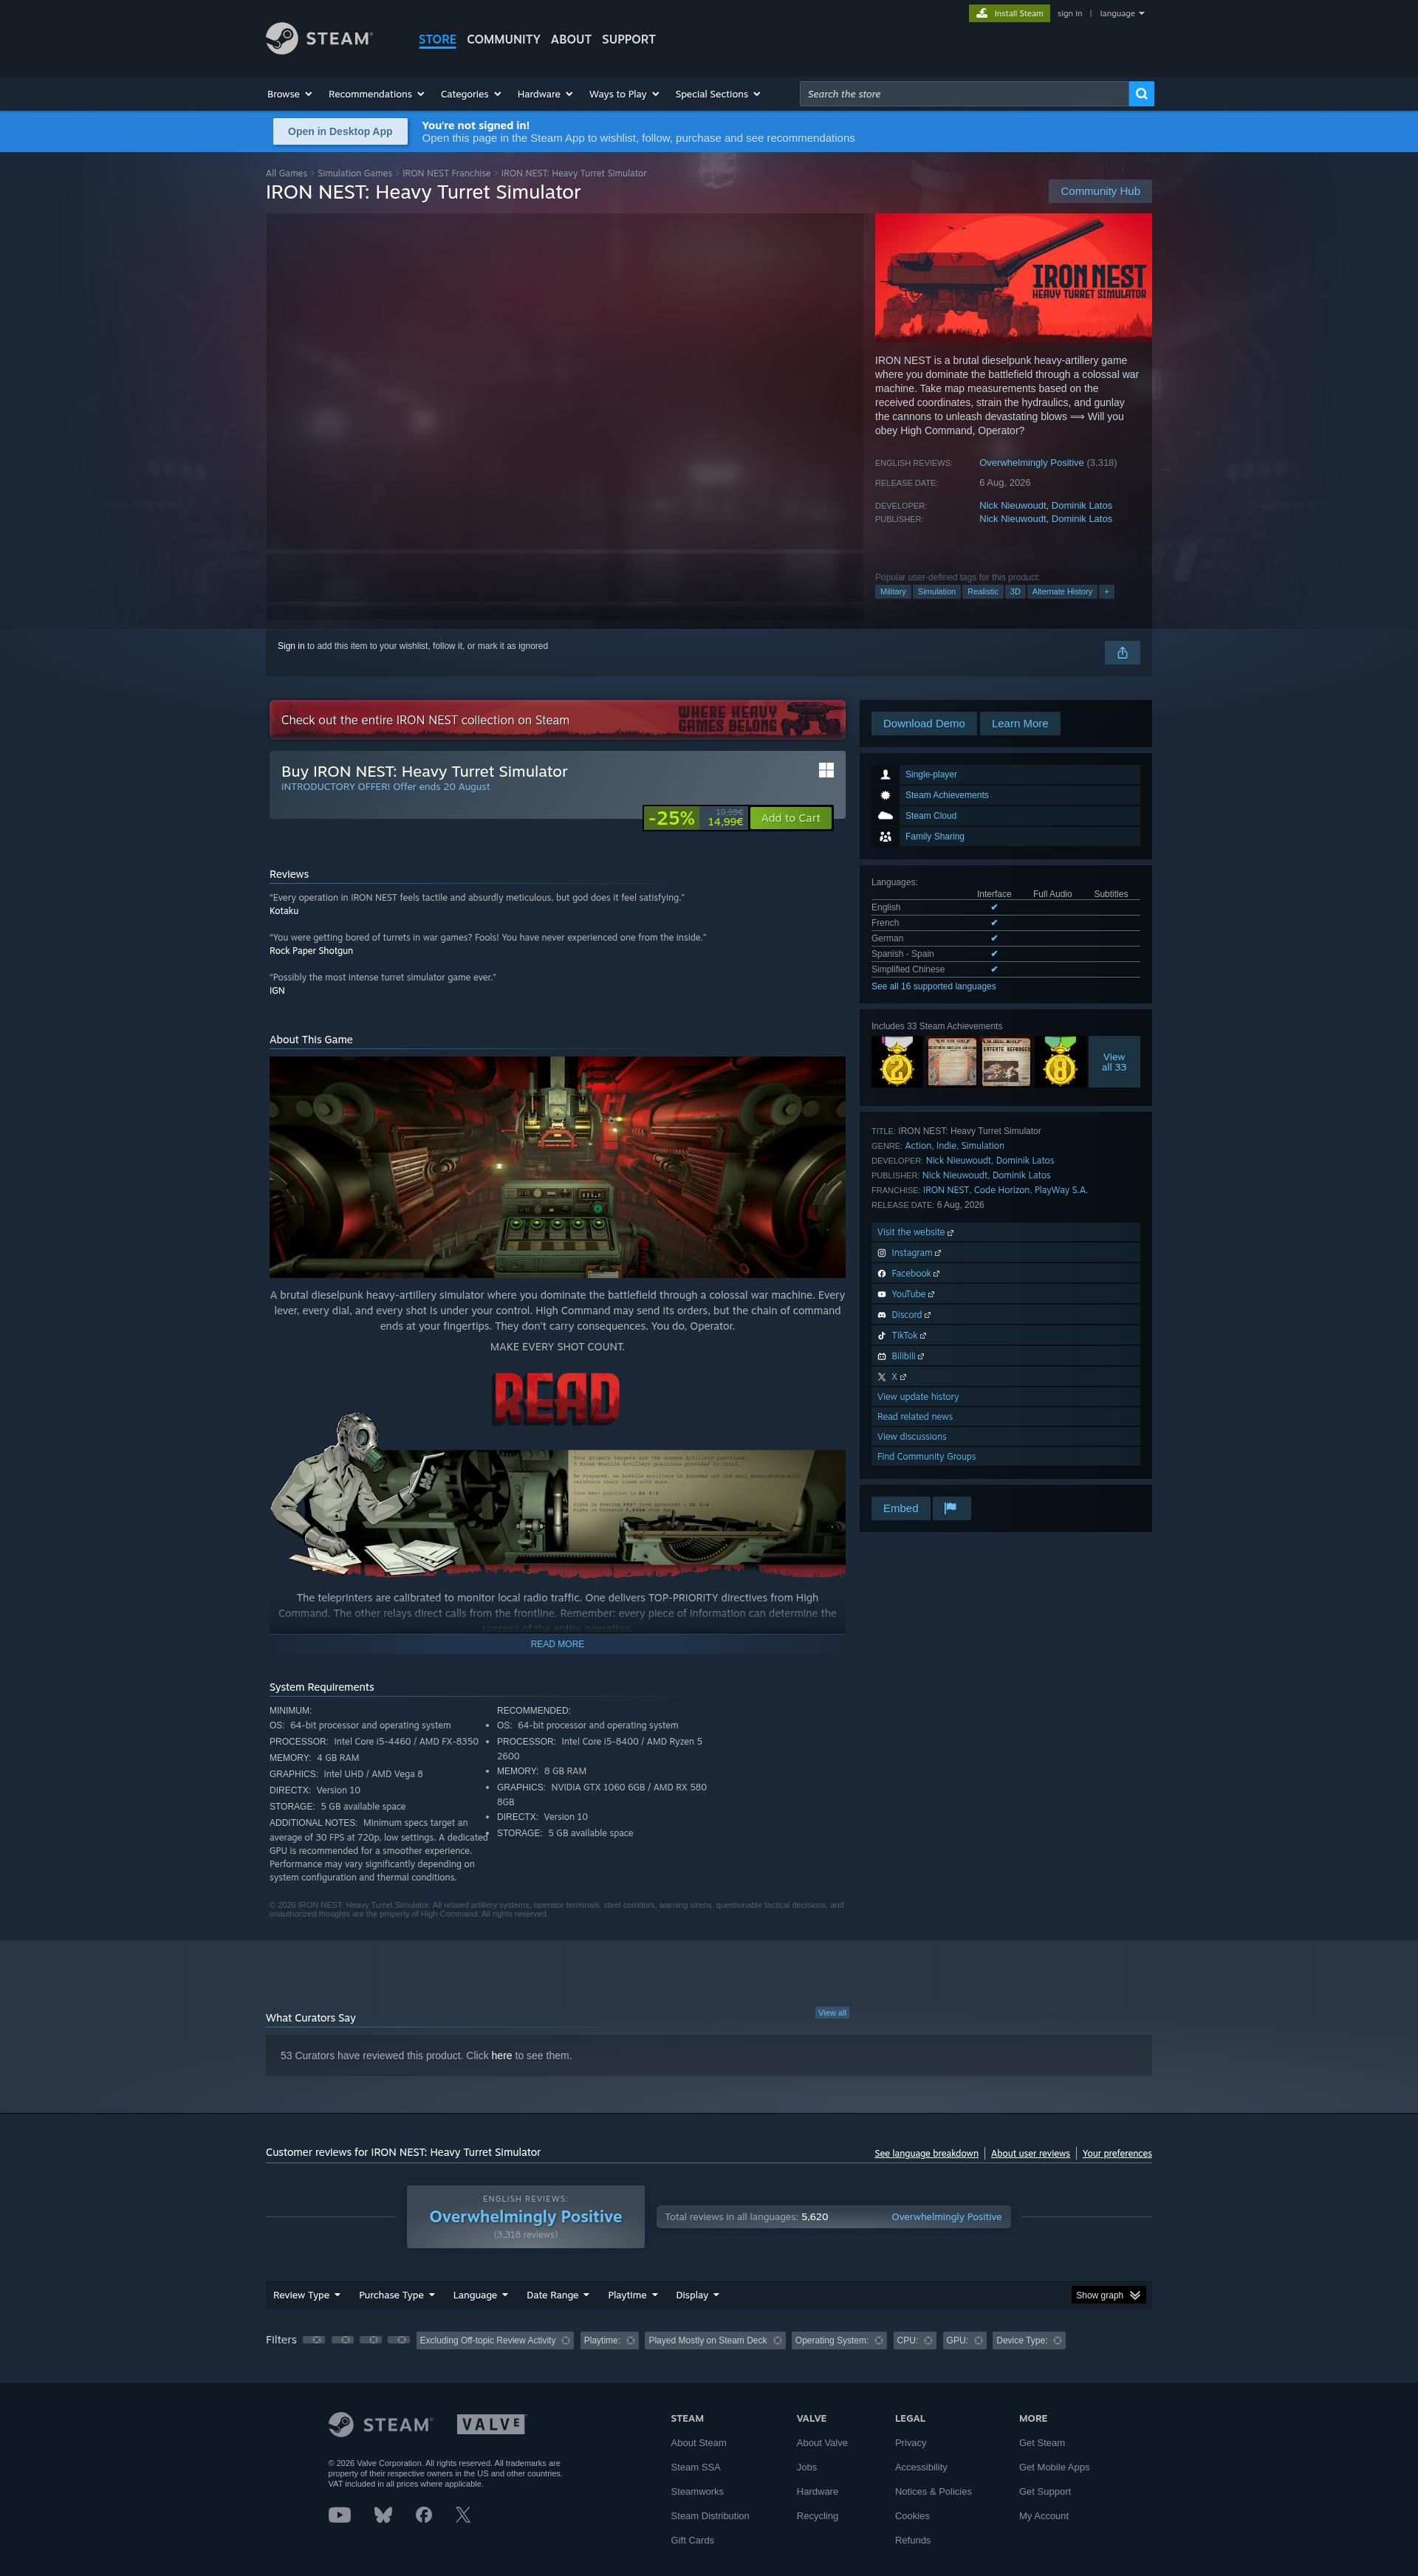Click the search magnifier button
This screenshot has width=1418, height=2576.
pos(1141,94)
